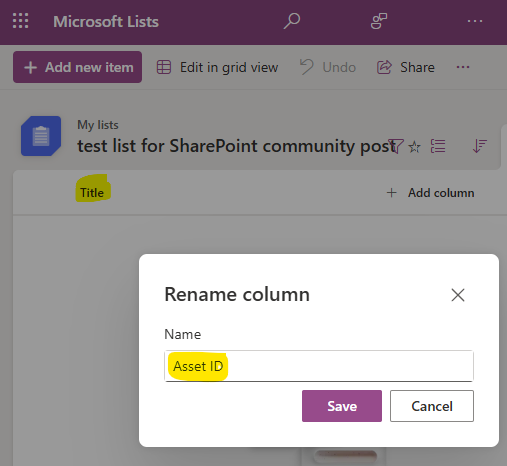This screenshot has width=507, height=466.
Task: Open the sort icon
Action: (x=480, y=146)
